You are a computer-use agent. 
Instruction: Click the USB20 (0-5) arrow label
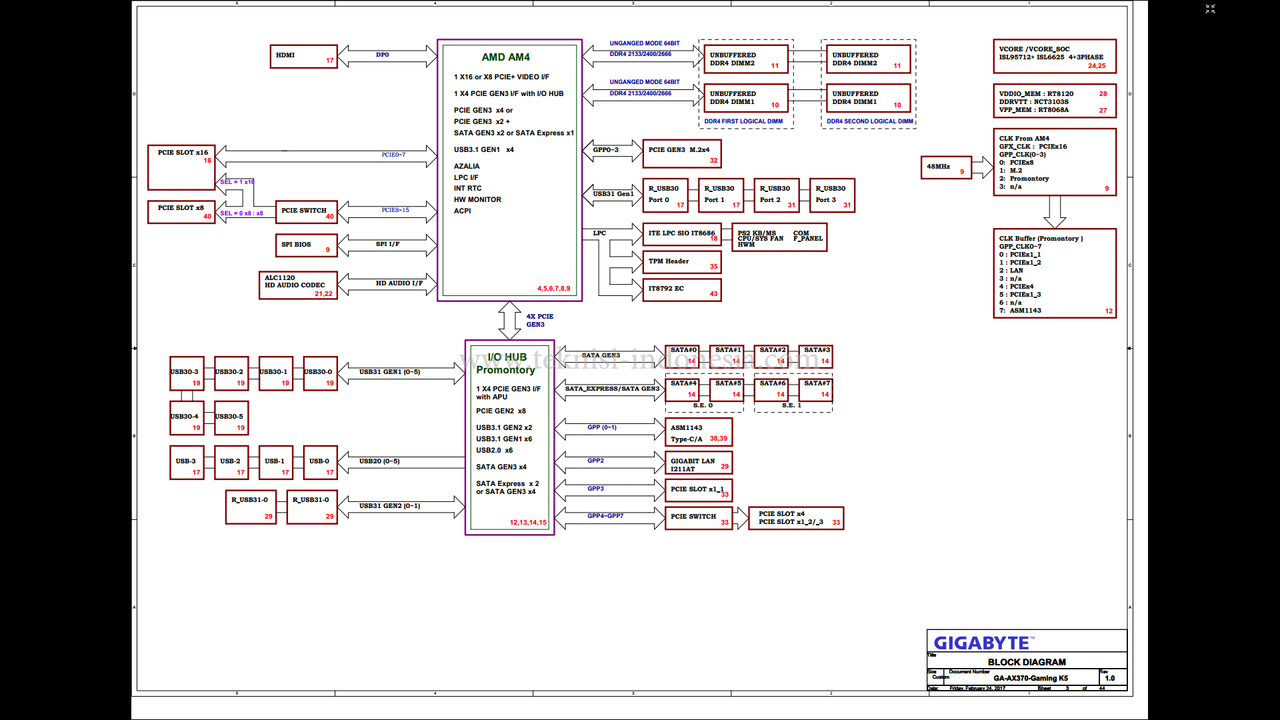[x=379, y=461]
